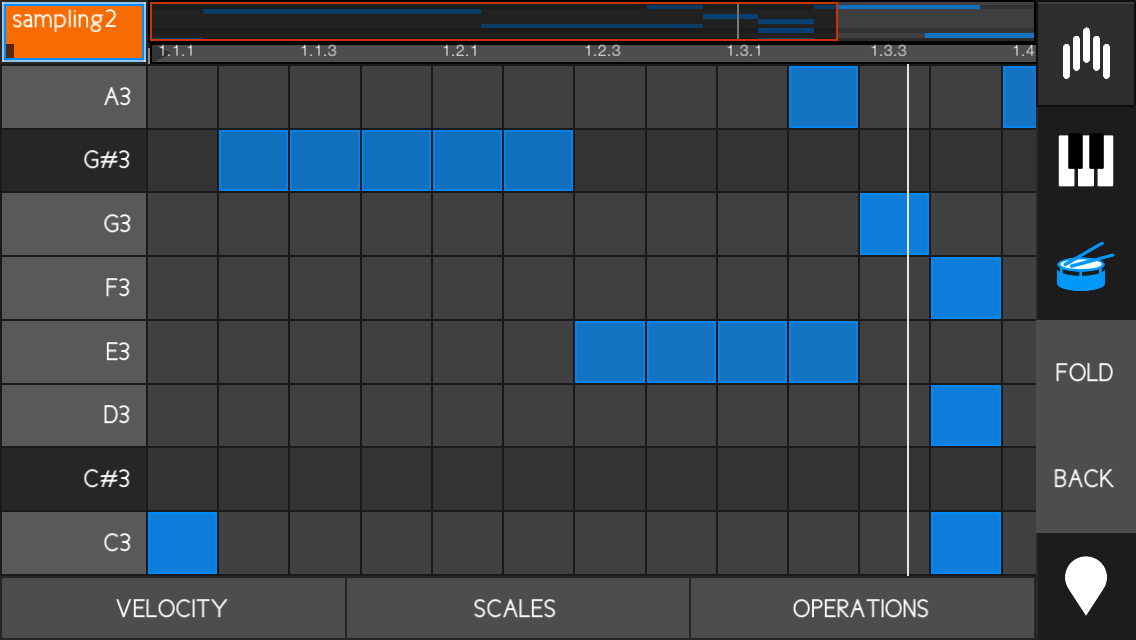Switch to piano keyboard view icon

click(1085, 160)
